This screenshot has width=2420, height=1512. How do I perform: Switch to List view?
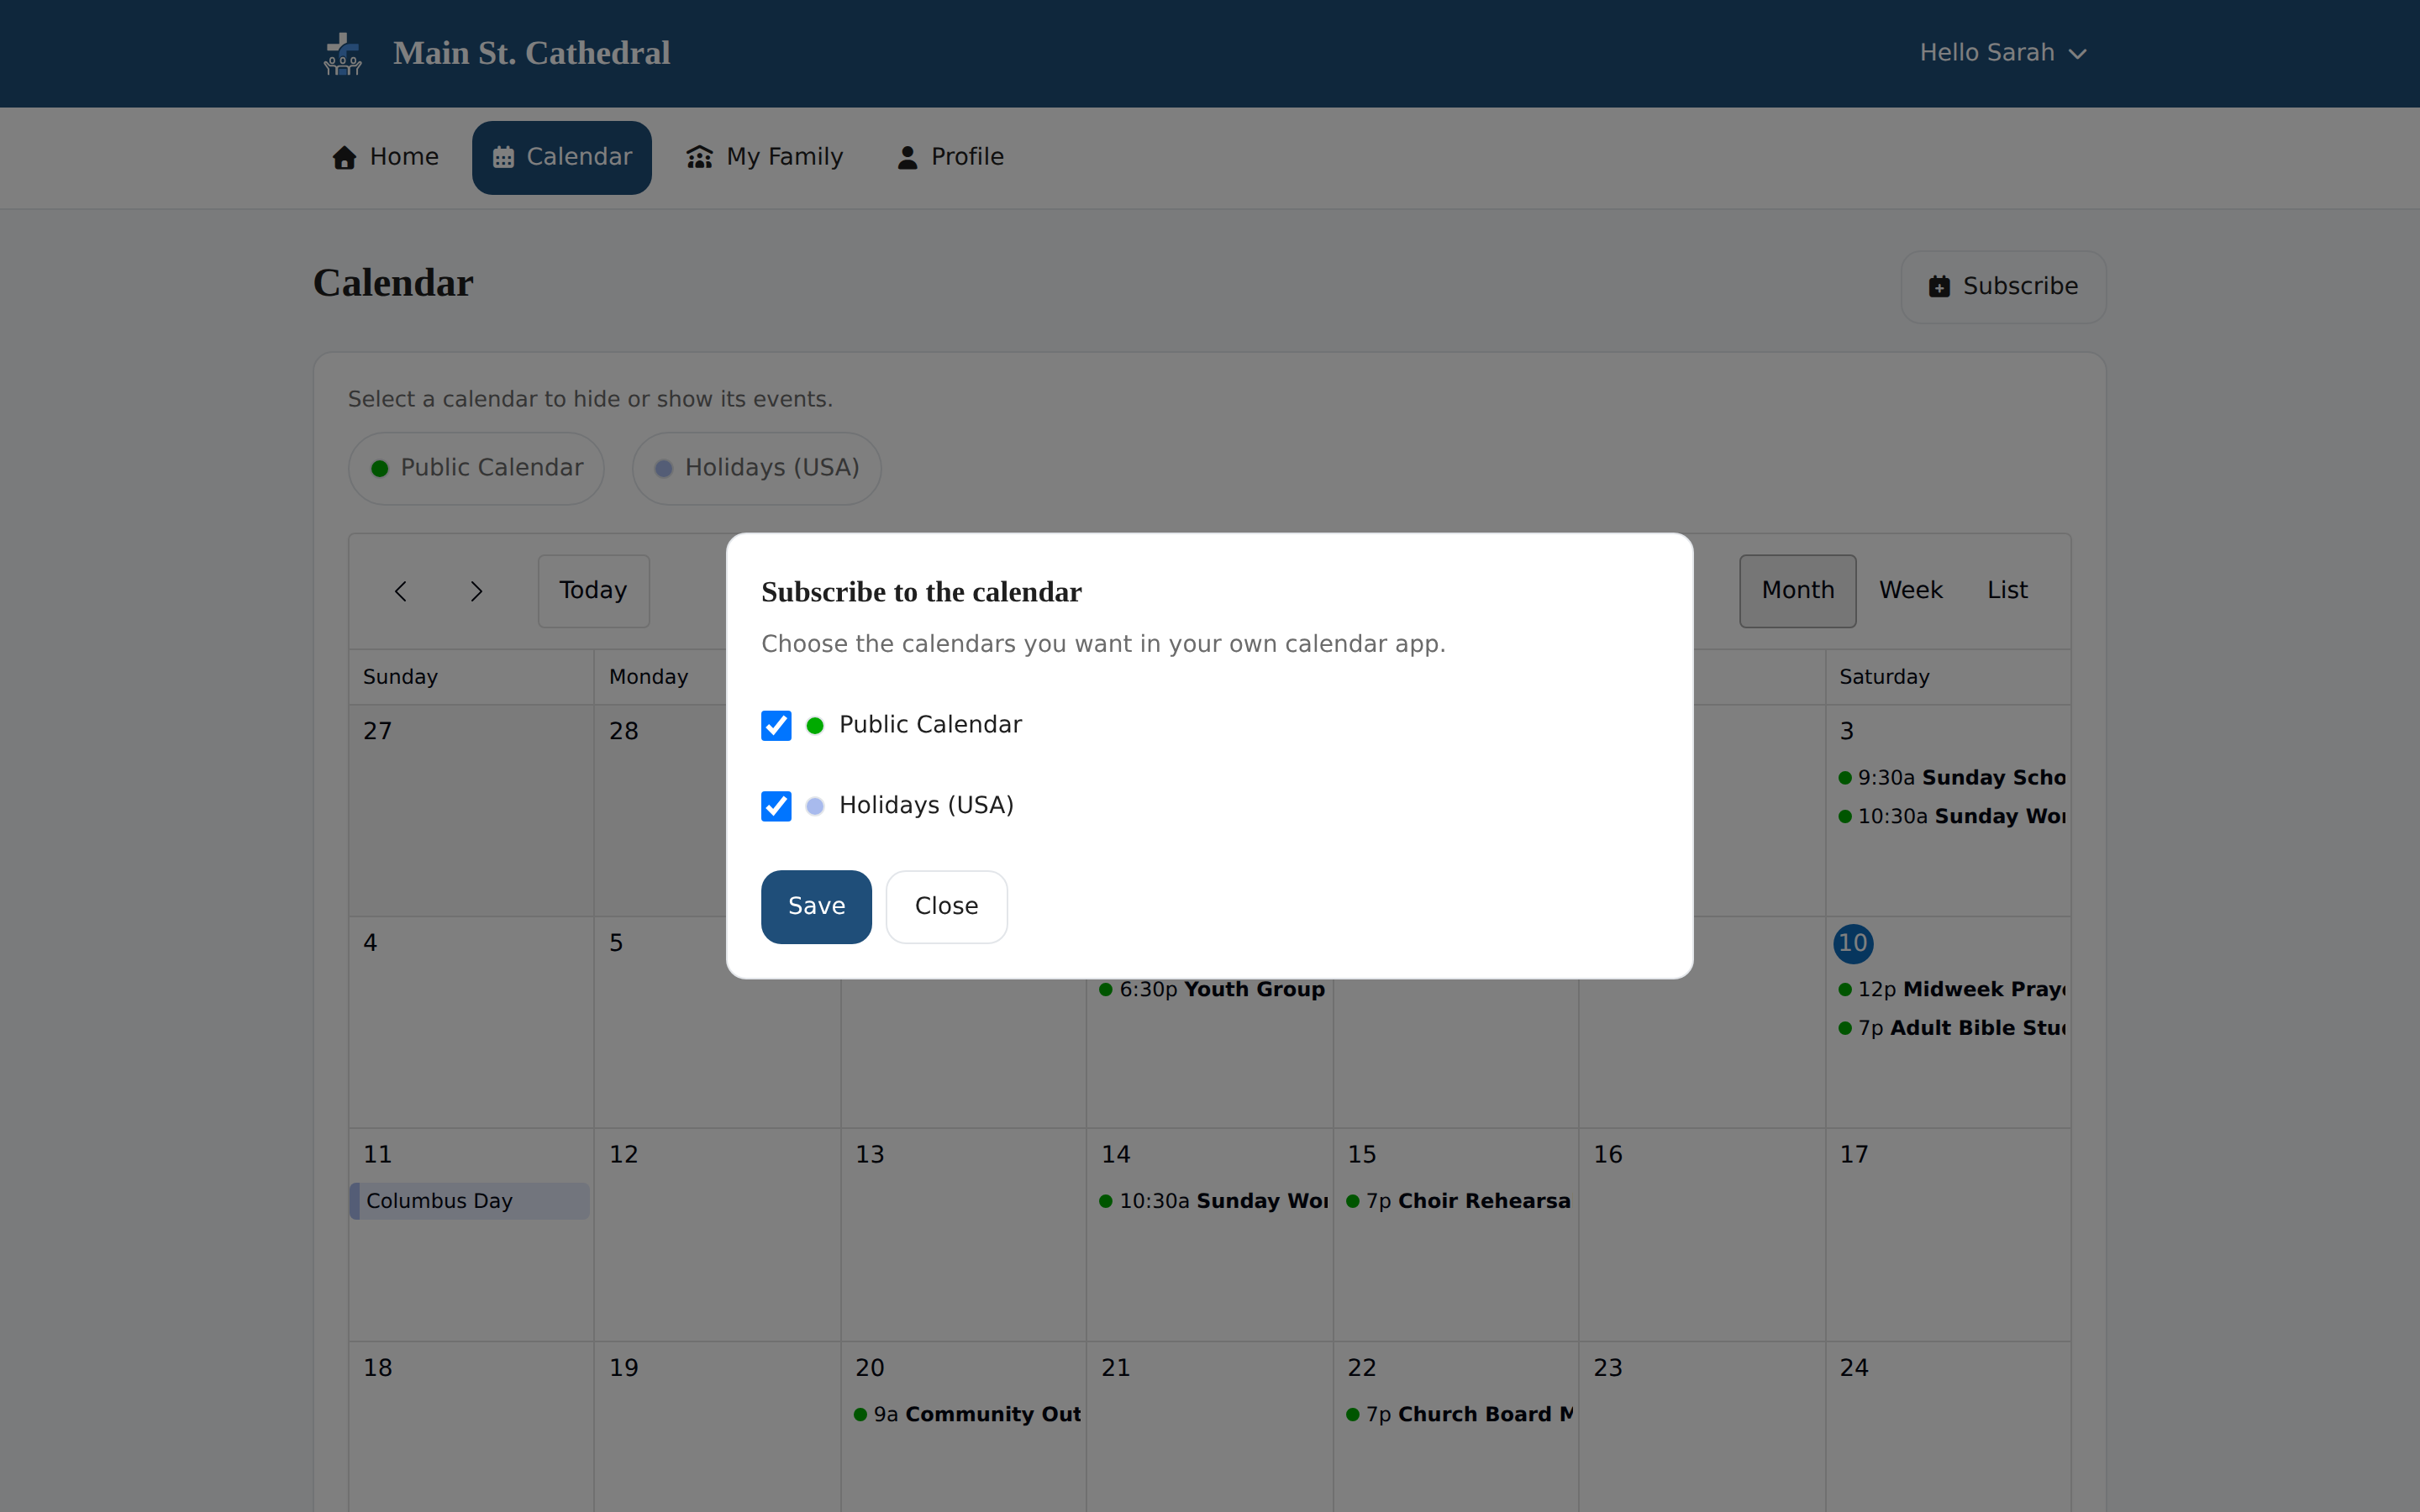(x=2007, y=591)
